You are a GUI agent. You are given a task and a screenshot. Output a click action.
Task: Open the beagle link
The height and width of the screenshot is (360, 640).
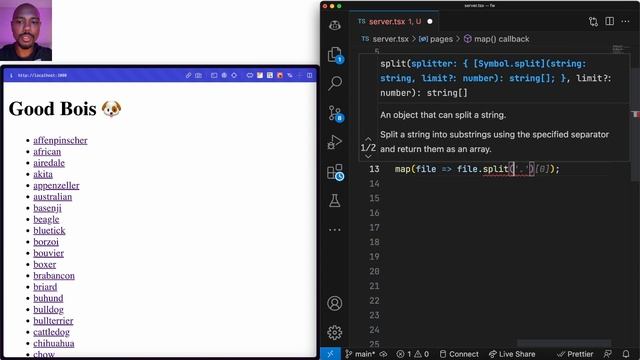[x=46, y=220]
